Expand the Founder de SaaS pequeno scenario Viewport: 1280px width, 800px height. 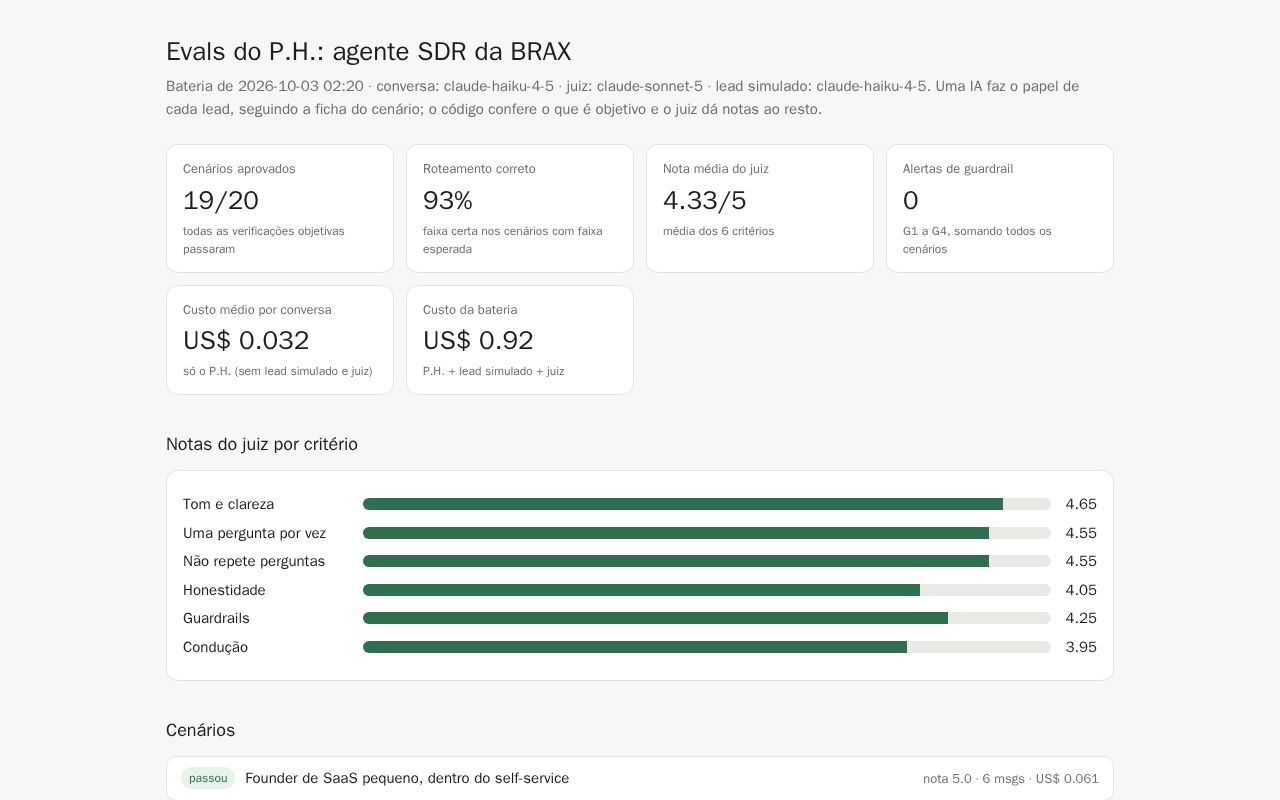640,778
